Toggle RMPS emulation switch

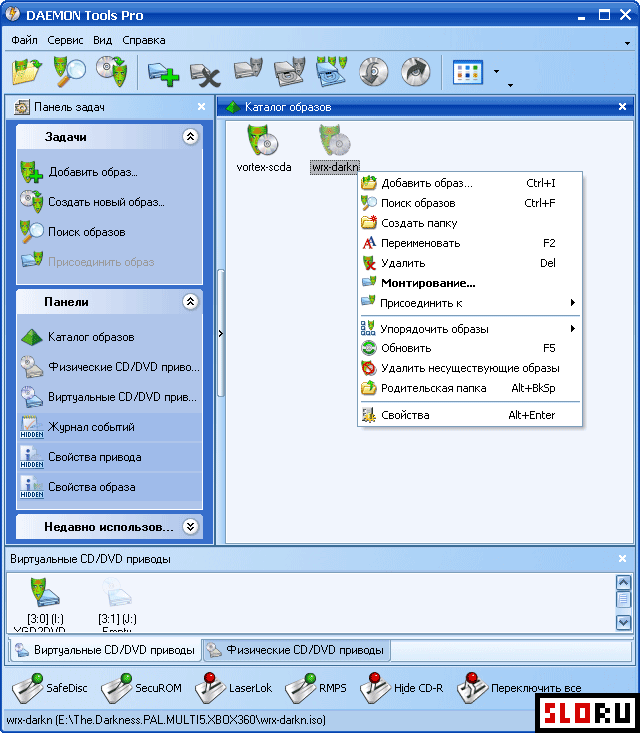(316, 688)
